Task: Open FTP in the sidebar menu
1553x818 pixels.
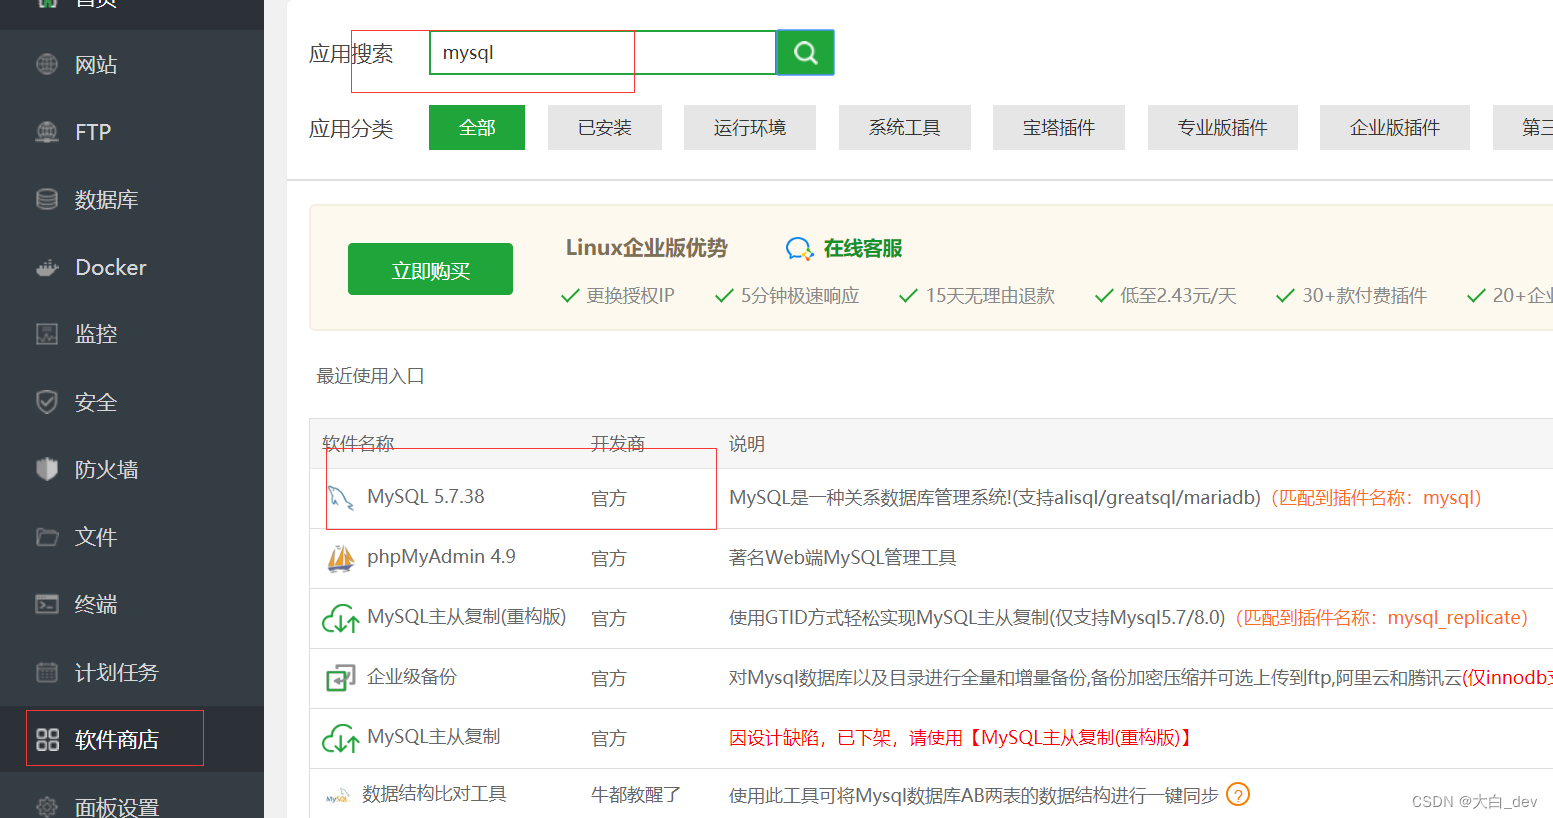Action: point(93,132)
